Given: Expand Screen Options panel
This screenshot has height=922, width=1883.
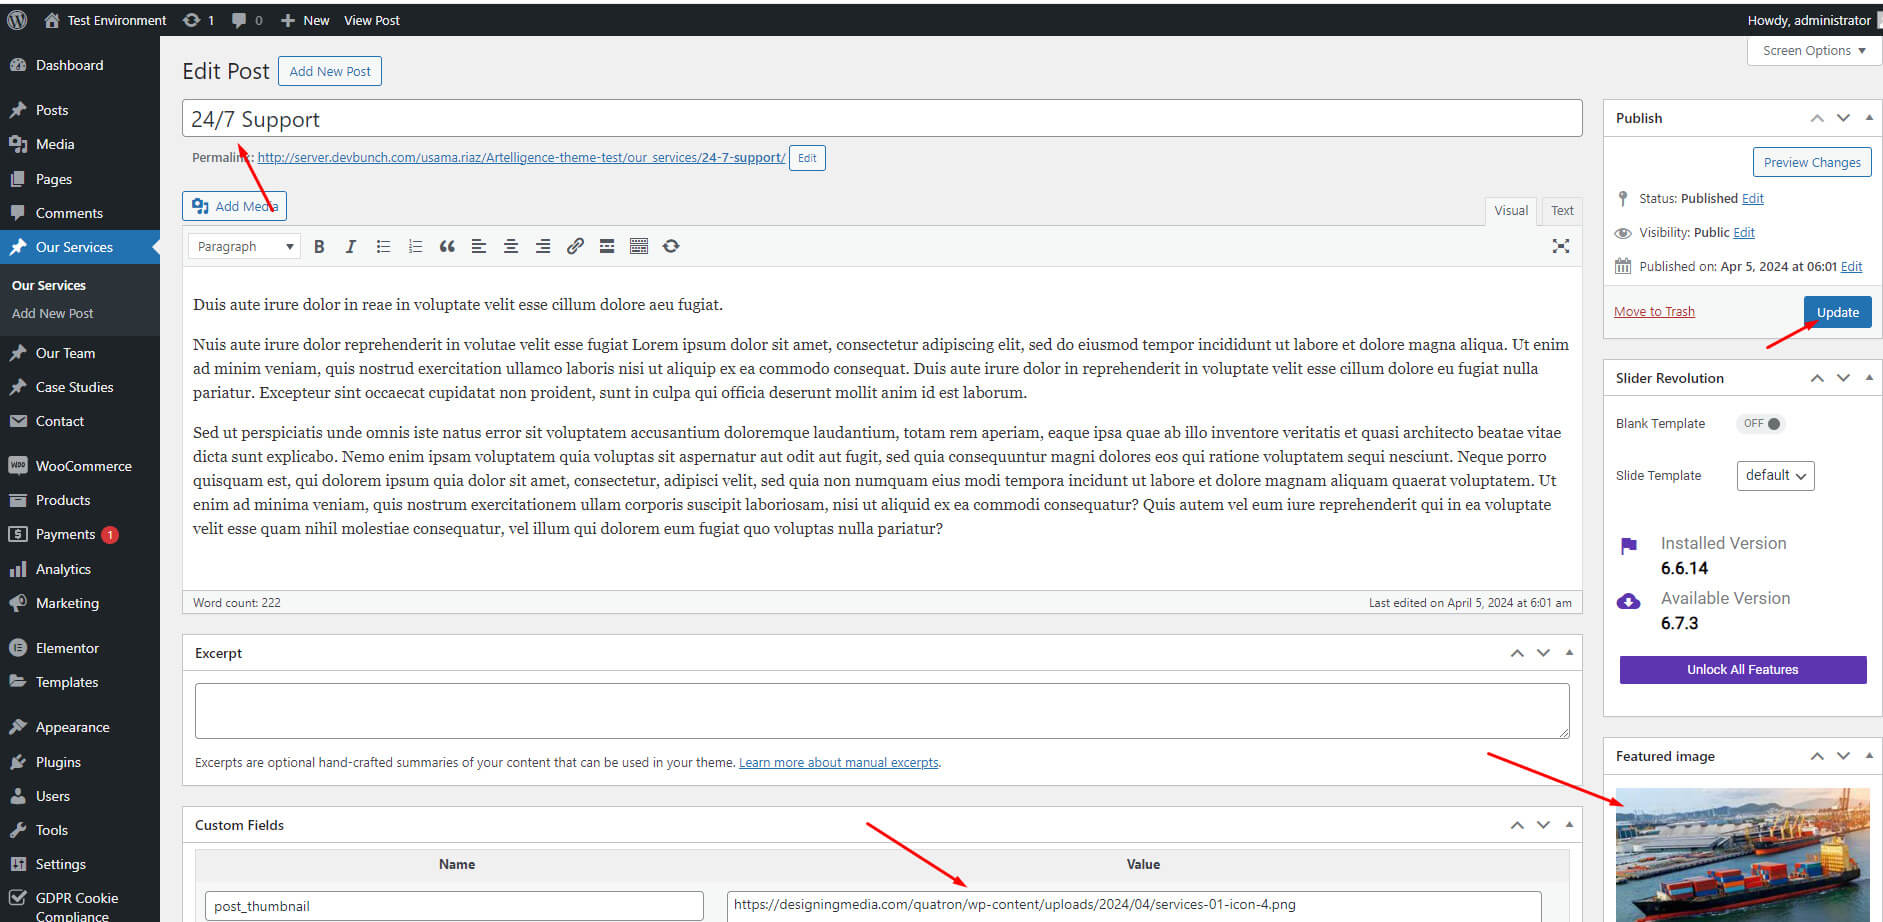Looking at the screenshot, I should [1814, 51].
